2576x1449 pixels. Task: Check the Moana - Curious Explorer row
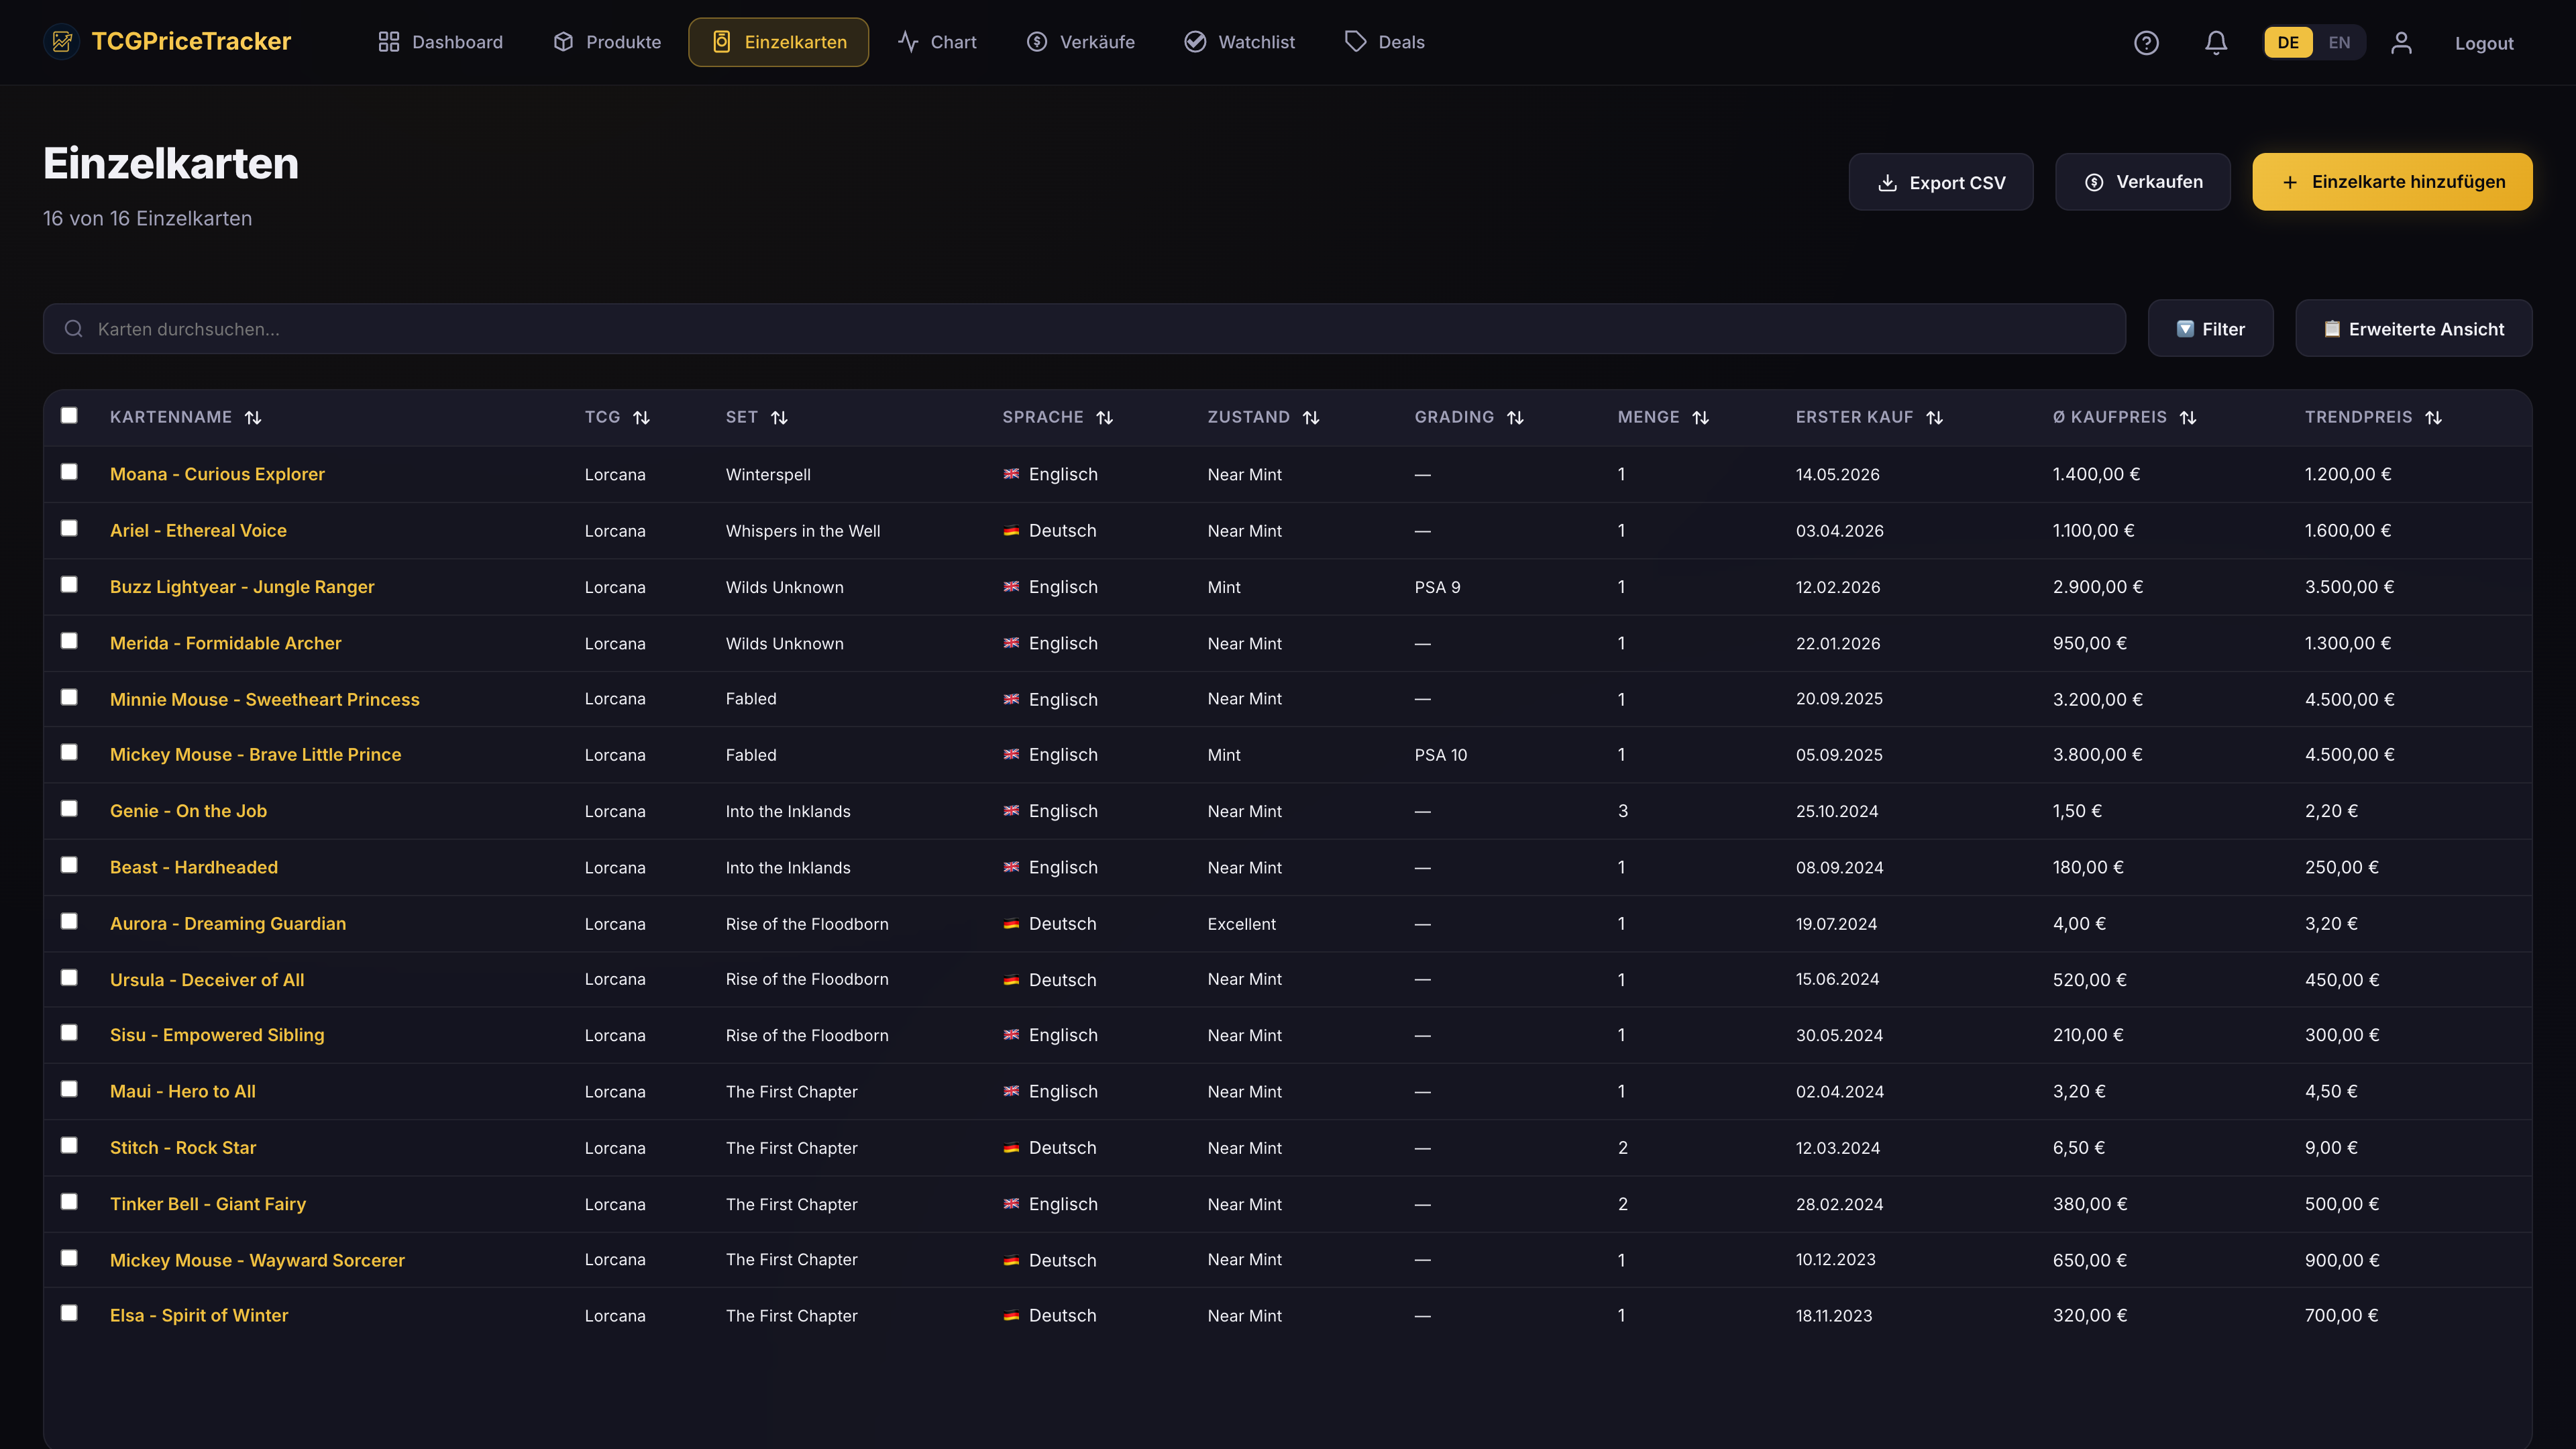[69, 471]
